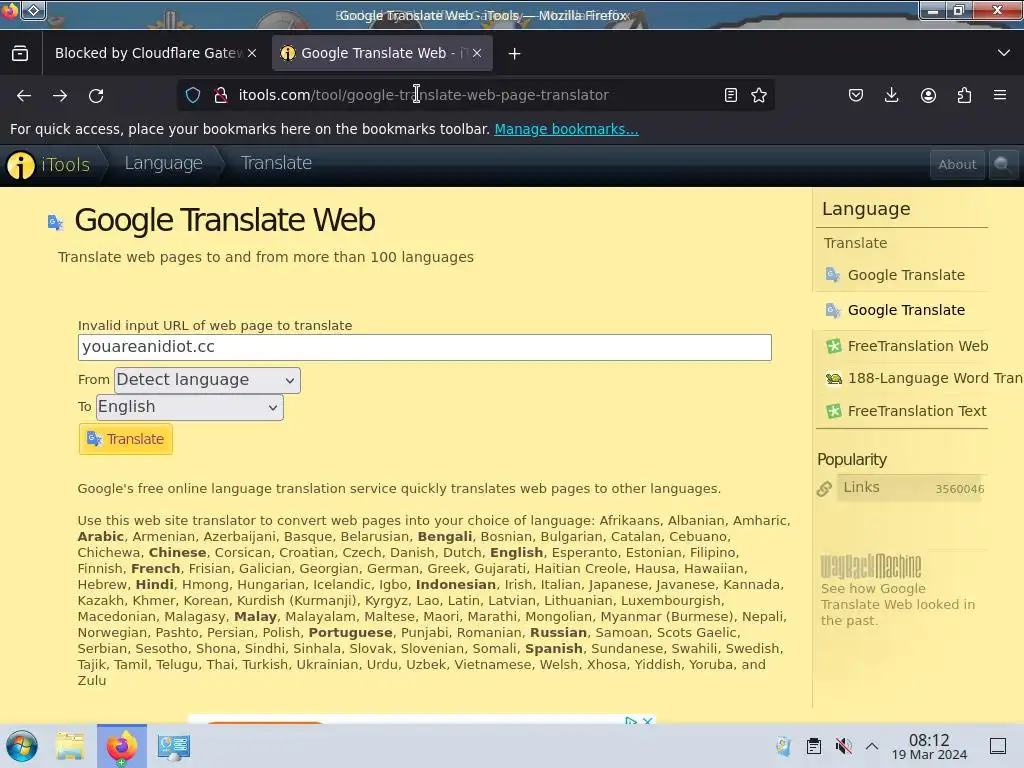Open 188-Language Word Translator link

click(x=935, y=378)
